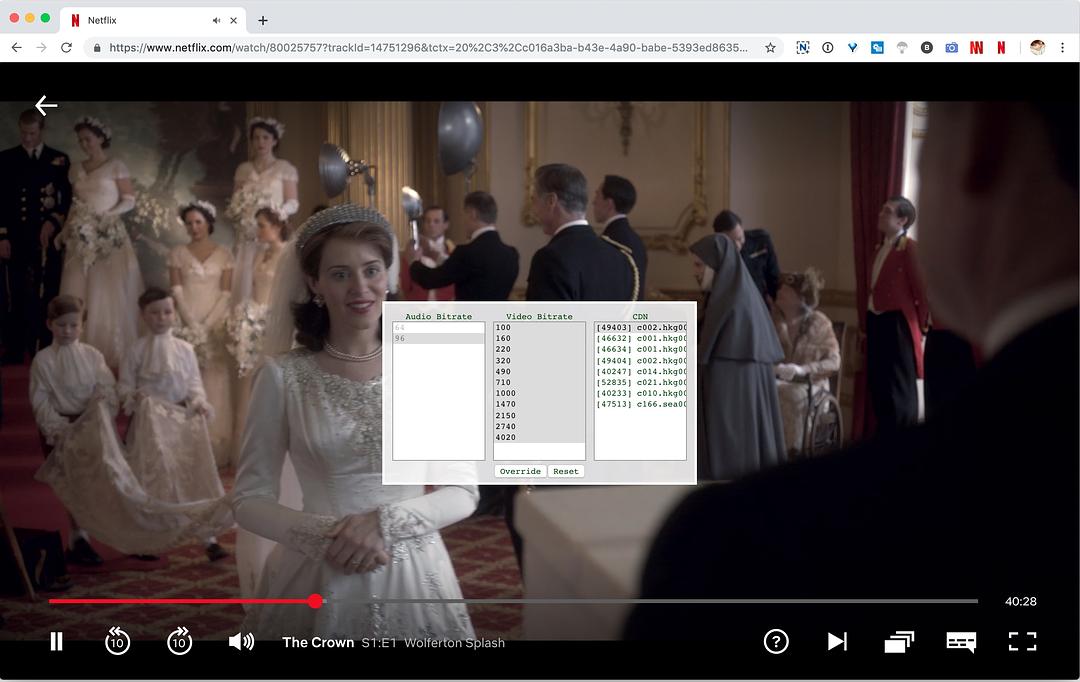Viewport: 1080px width, 682px height.
Task: Select CDN entry [40247] c014.hkg
Action: 641,371
